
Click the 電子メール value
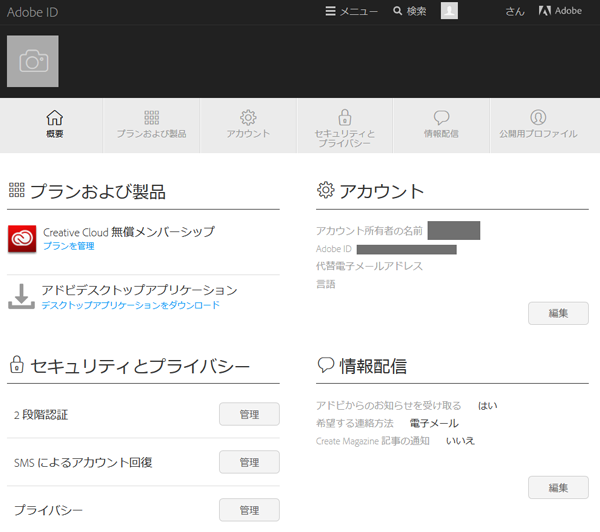coord(434,423)
